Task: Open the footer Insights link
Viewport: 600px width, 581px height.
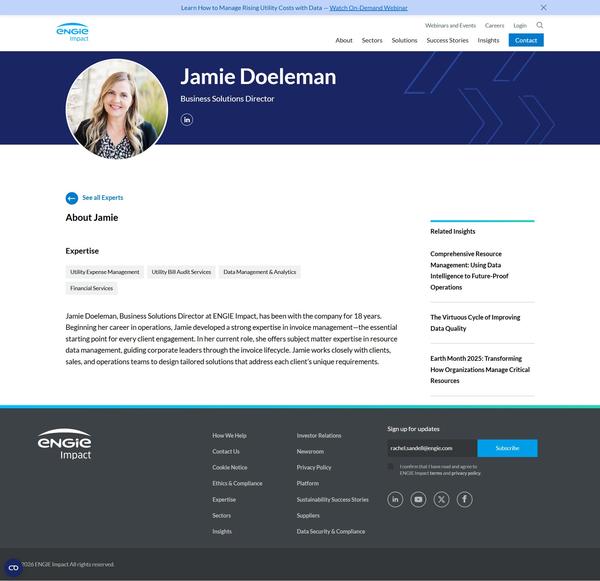Action: pyautogui.click(x=222, y=532)
